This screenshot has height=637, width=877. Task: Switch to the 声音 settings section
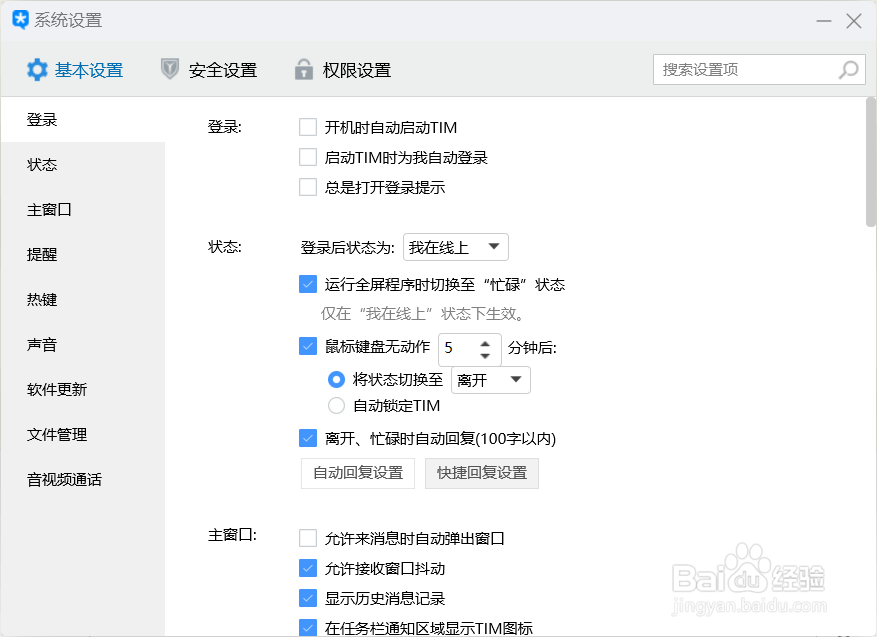(x=41, y=344)
